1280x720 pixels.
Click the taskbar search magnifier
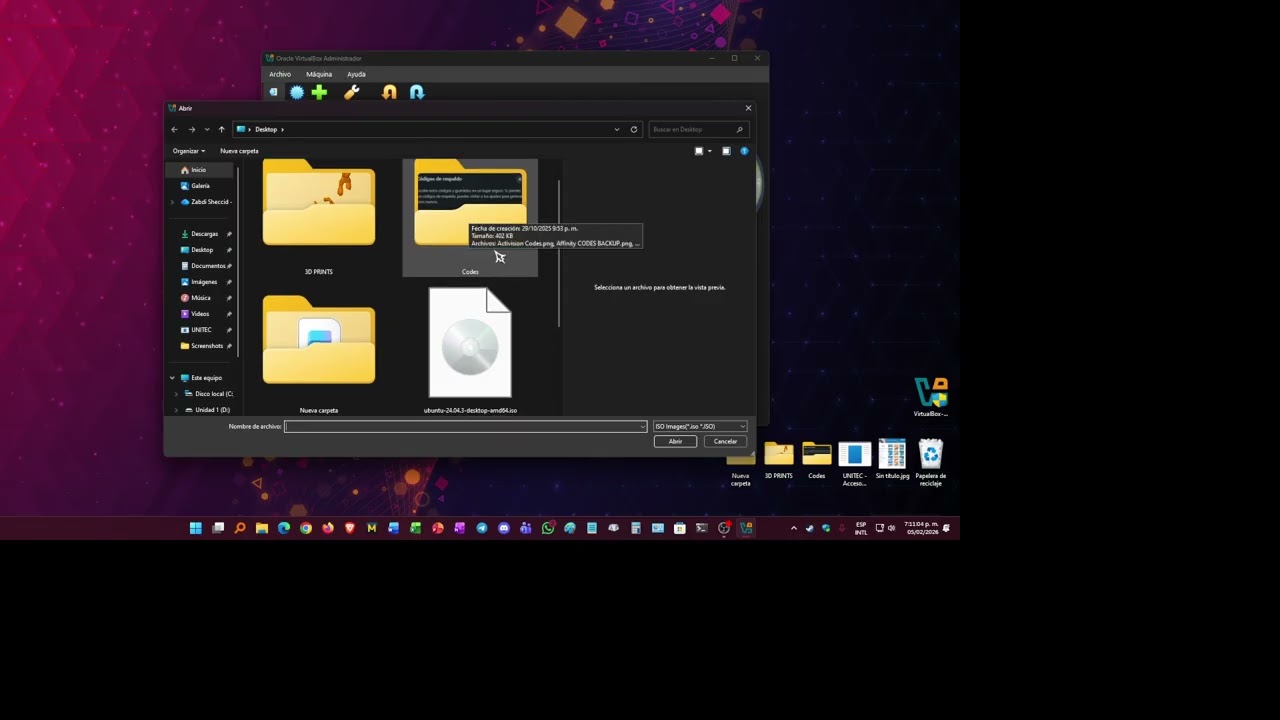(240, 528)
